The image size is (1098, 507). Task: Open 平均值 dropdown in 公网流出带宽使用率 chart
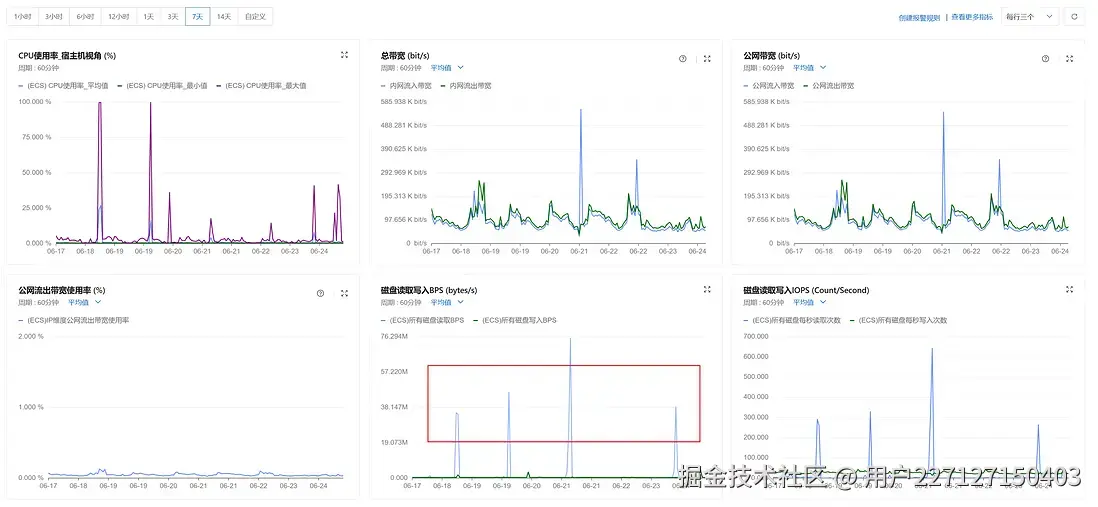pos(85,303)
